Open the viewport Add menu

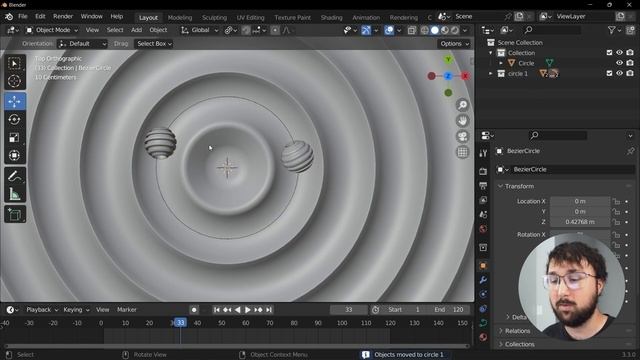click(136, 30)
